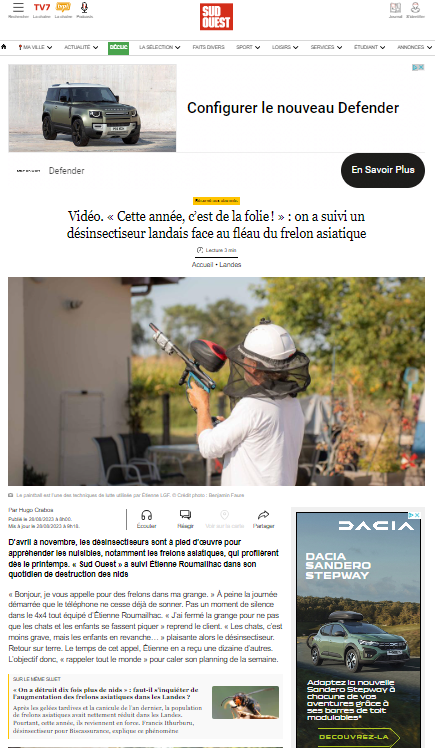This screenshot has width=435, height=748.
Task: Open the Podcasts microphone icon
Action: (84, 7)
